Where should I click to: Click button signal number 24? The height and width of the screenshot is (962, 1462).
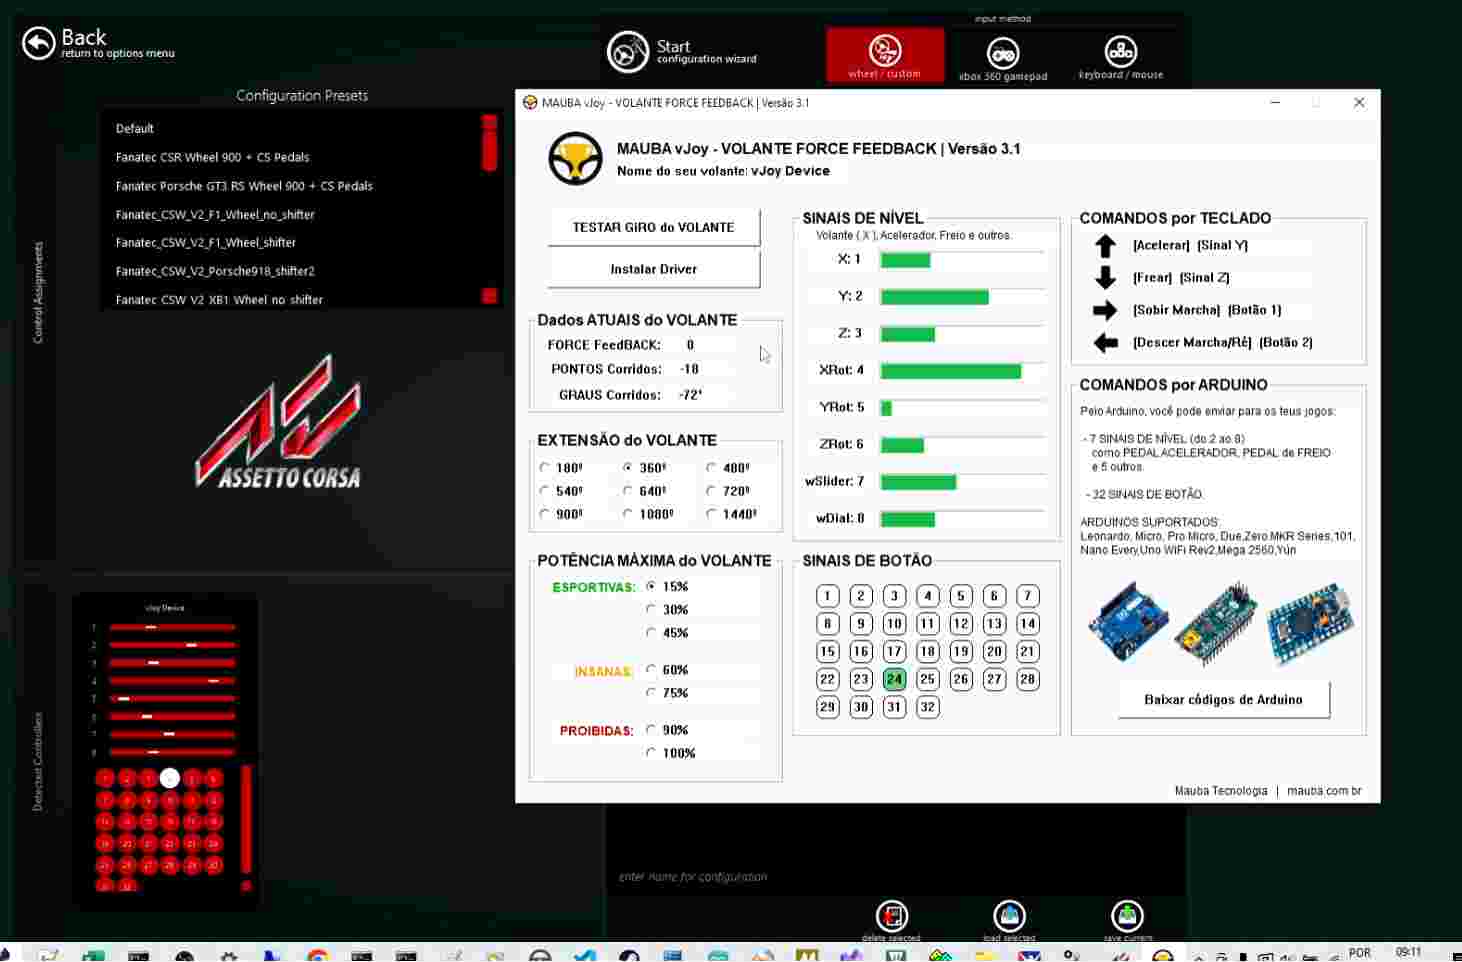(894, 679)
